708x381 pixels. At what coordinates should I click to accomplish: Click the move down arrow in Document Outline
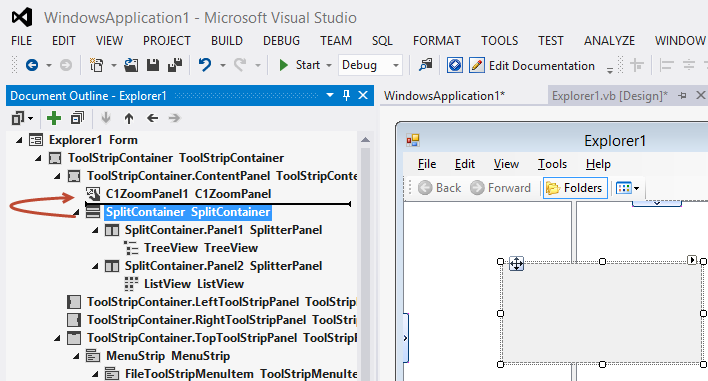tap(106, 118)
